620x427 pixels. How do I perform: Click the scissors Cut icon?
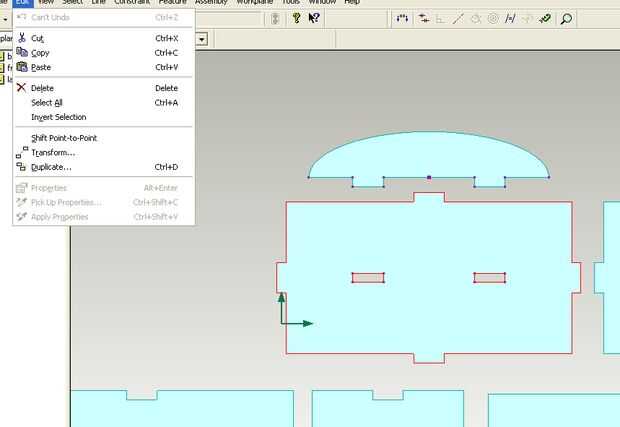(x=22, y=38)
